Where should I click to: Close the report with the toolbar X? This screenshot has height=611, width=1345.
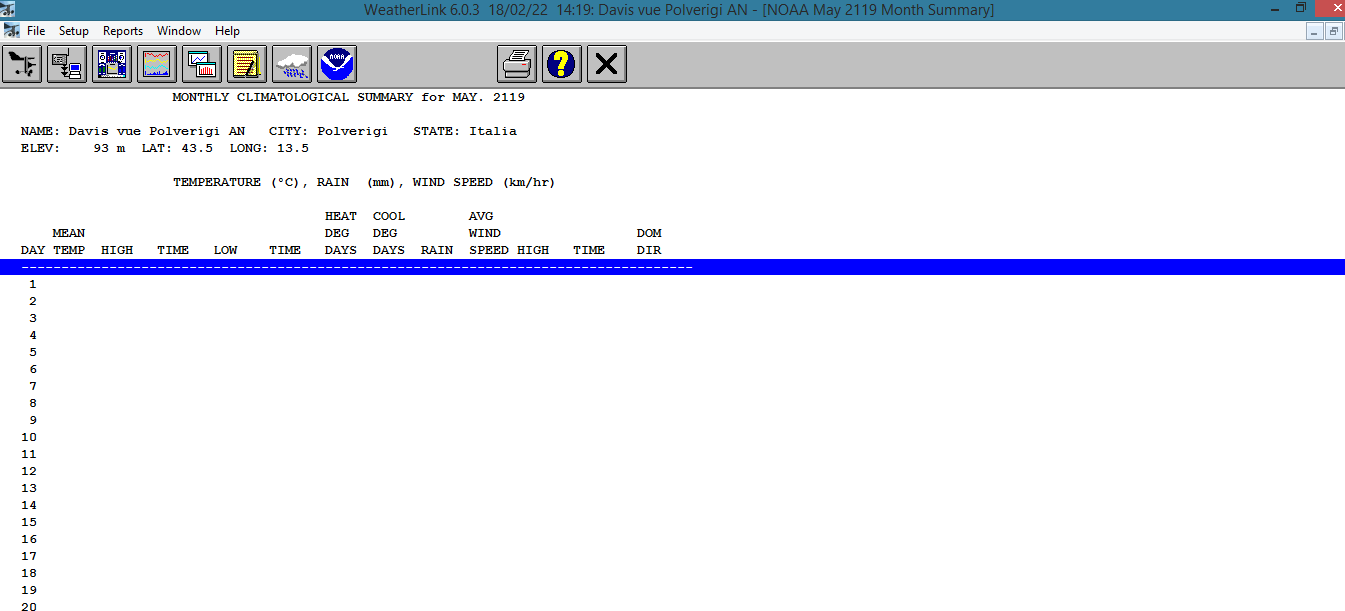pyautogui.click(x=606, y=66)
